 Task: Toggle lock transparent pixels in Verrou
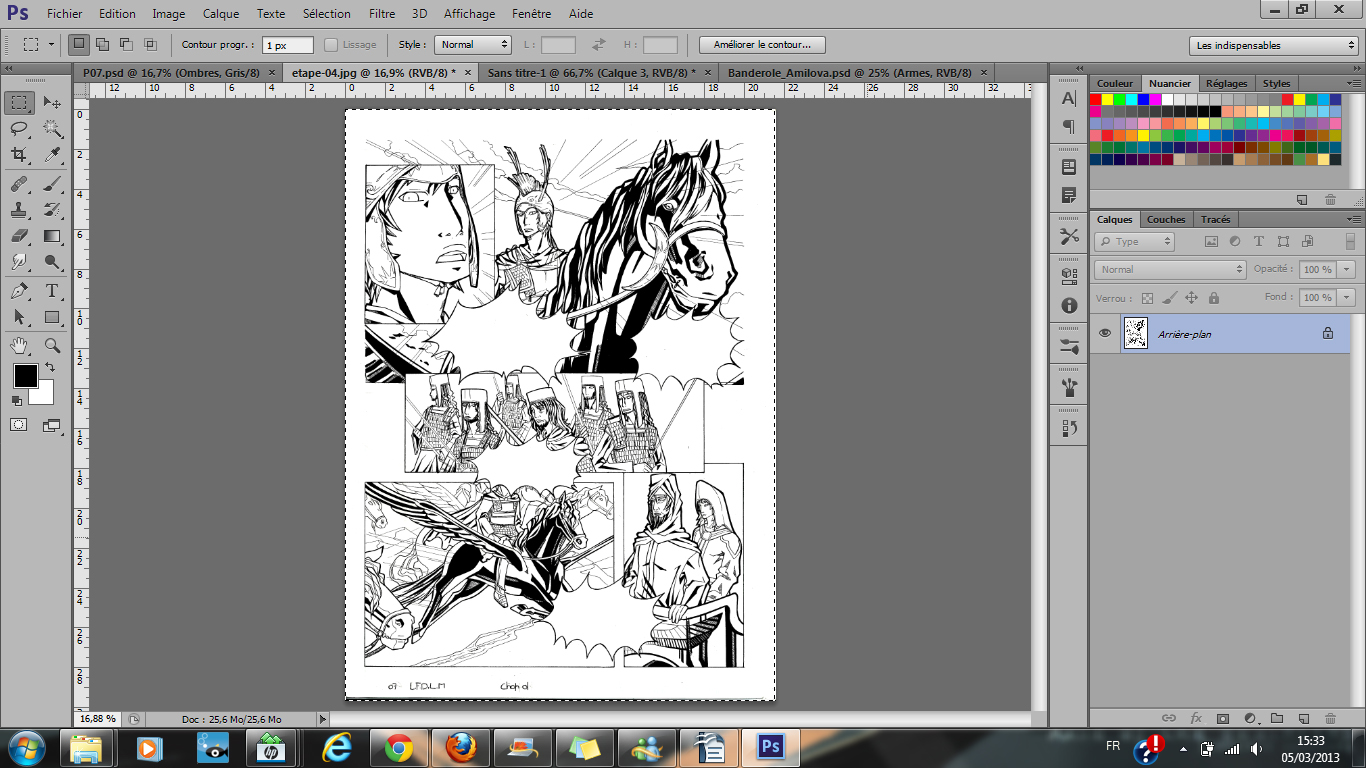click(1147, 298)
